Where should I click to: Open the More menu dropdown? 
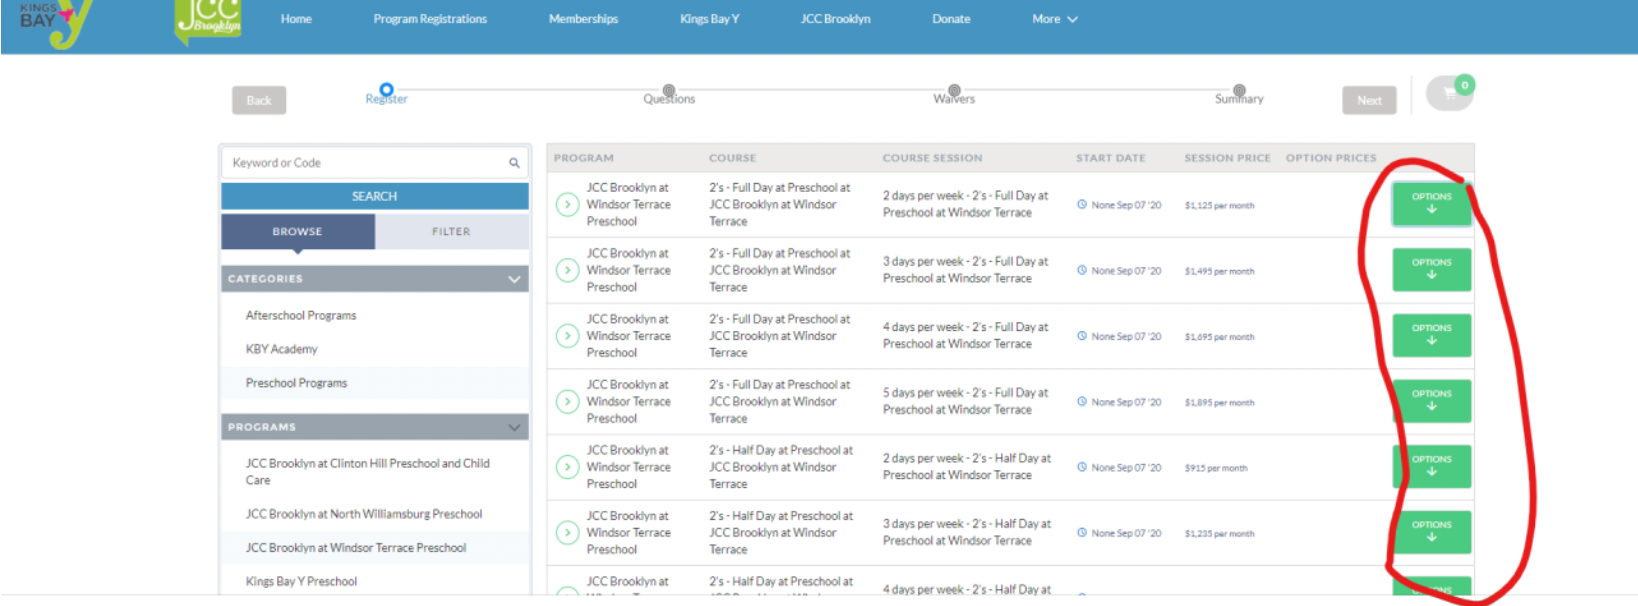[x=1055, y=19]
